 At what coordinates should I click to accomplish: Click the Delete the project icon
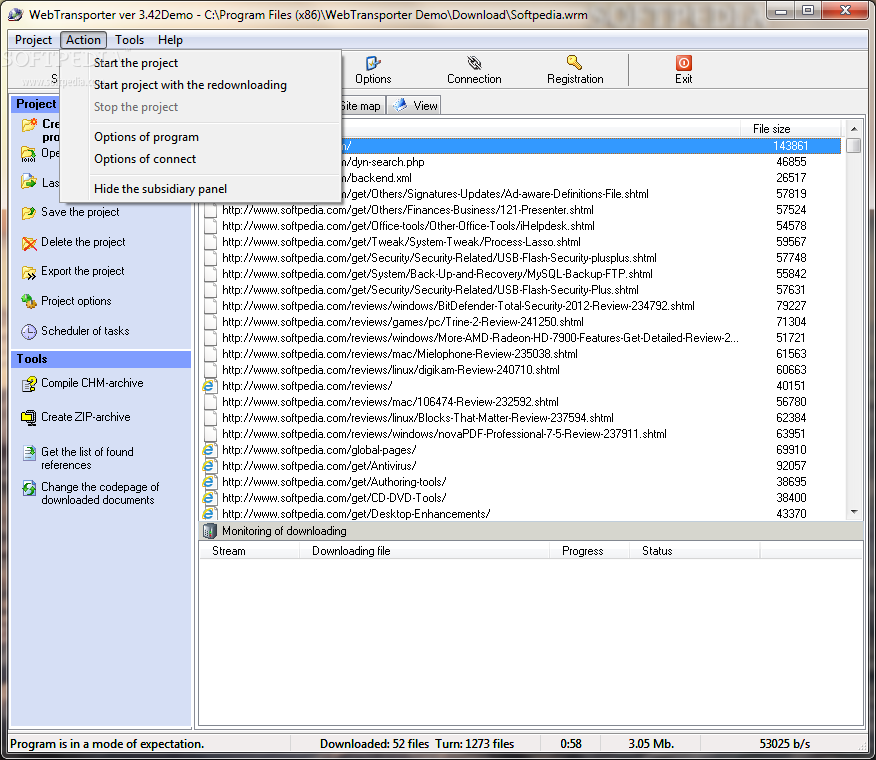coord(29,243)
